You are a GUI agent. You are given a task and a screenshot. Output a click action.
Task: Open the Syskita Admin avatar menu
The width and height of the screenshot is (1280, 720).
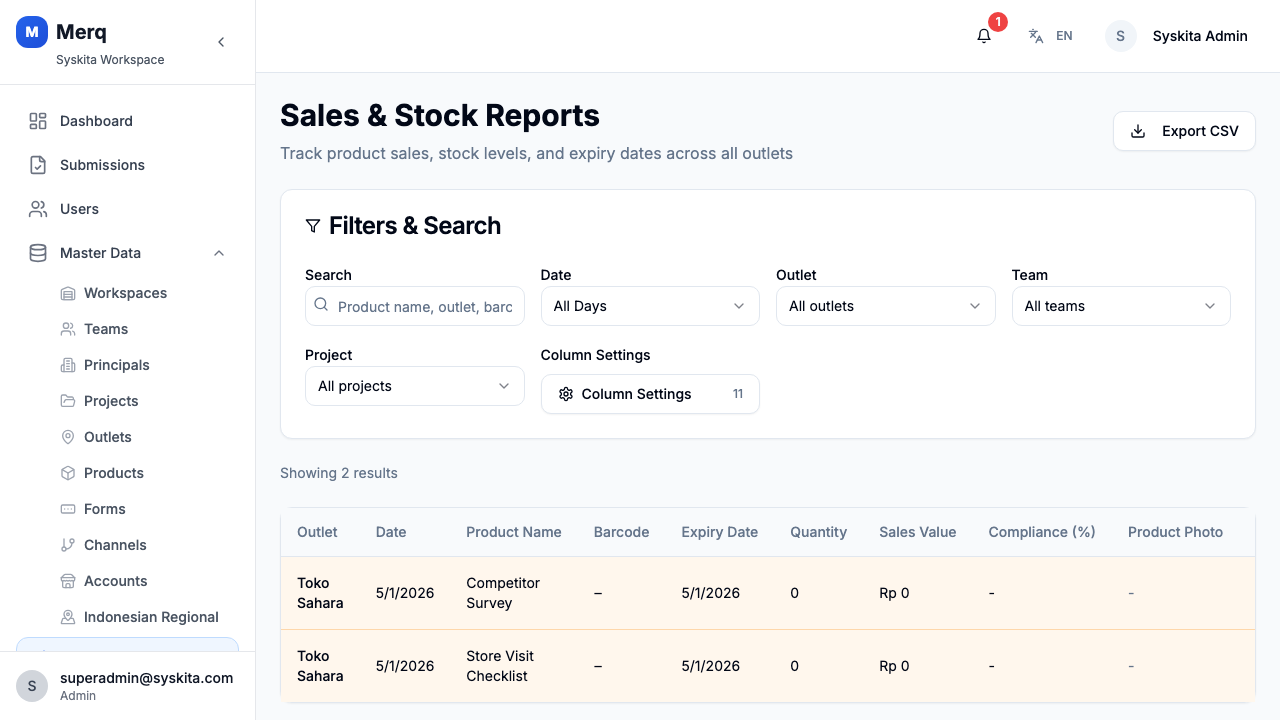[1120, 36]
